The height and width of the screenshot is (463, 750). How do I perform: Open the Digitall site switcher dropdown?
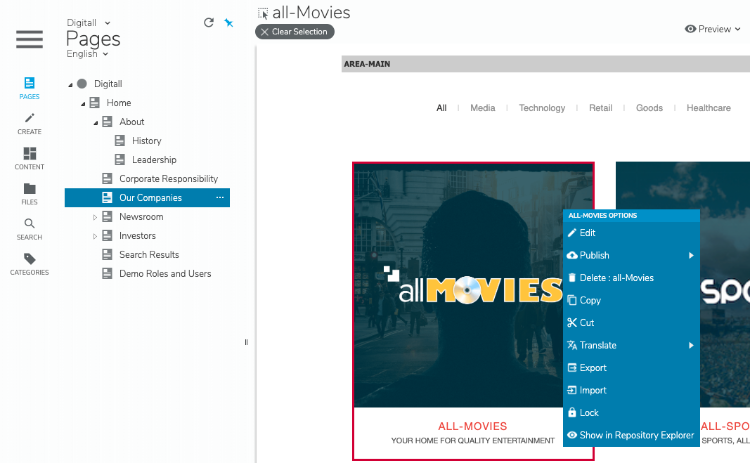[x=88, y=23]
